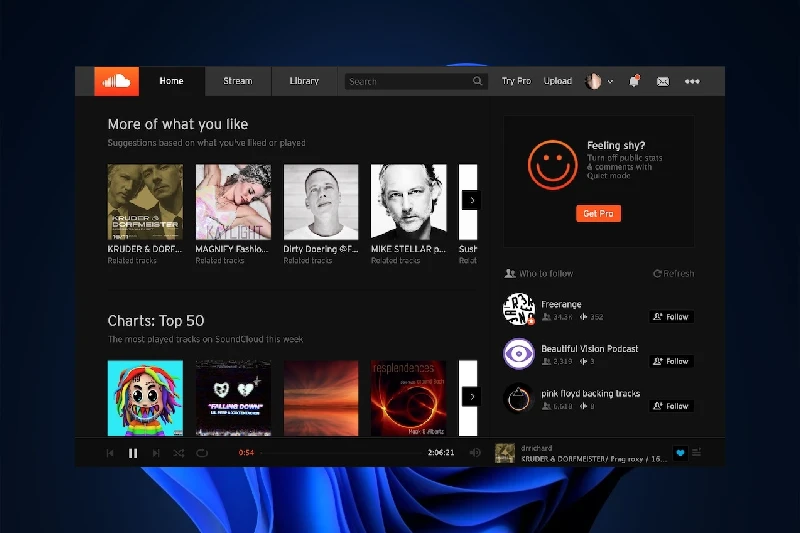Click the Dirty Doering track title
Screen dimensions: 800x533
pyautogui.click(x=321, y=249)
